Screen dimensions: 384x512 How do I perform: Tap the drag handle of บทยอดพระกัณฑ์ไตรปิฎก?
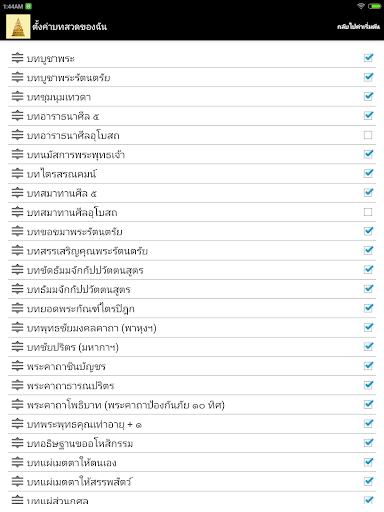point(17,308)
